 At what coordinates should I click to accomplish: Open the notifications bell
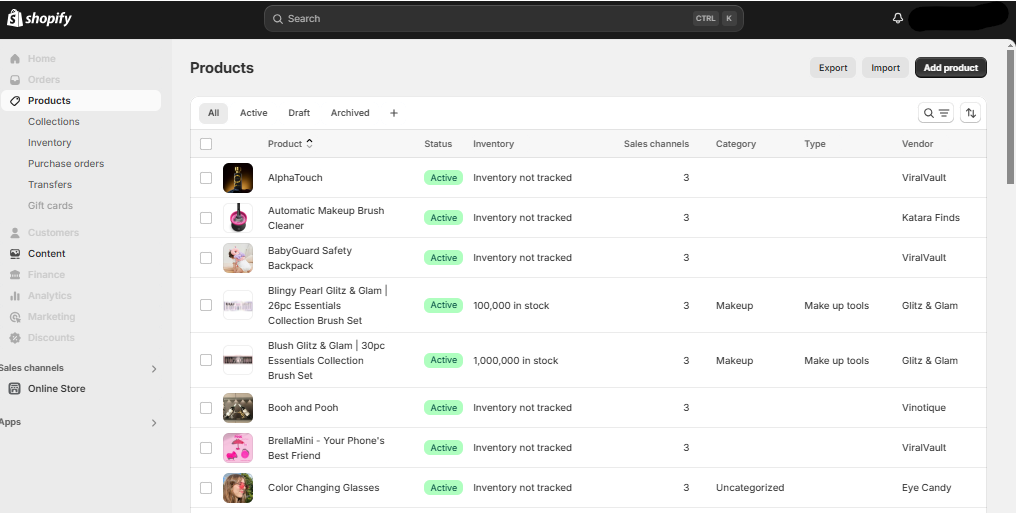click(x=897, y=18)
